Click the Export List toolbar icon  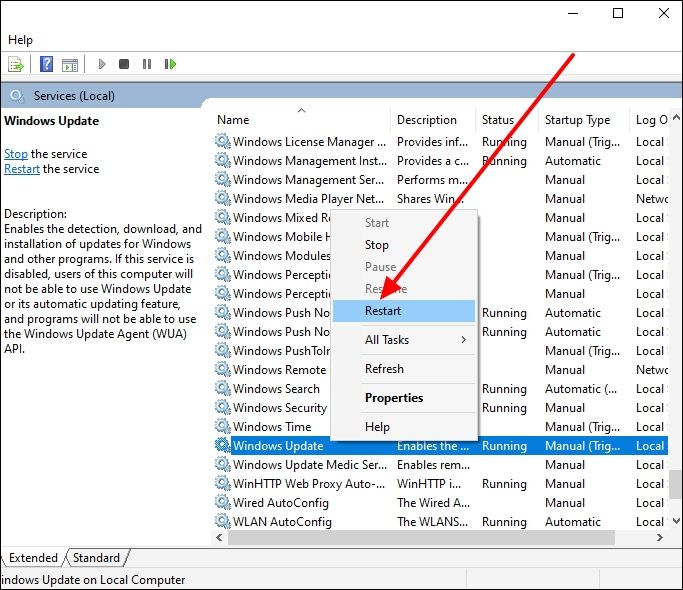click(16, 64)
